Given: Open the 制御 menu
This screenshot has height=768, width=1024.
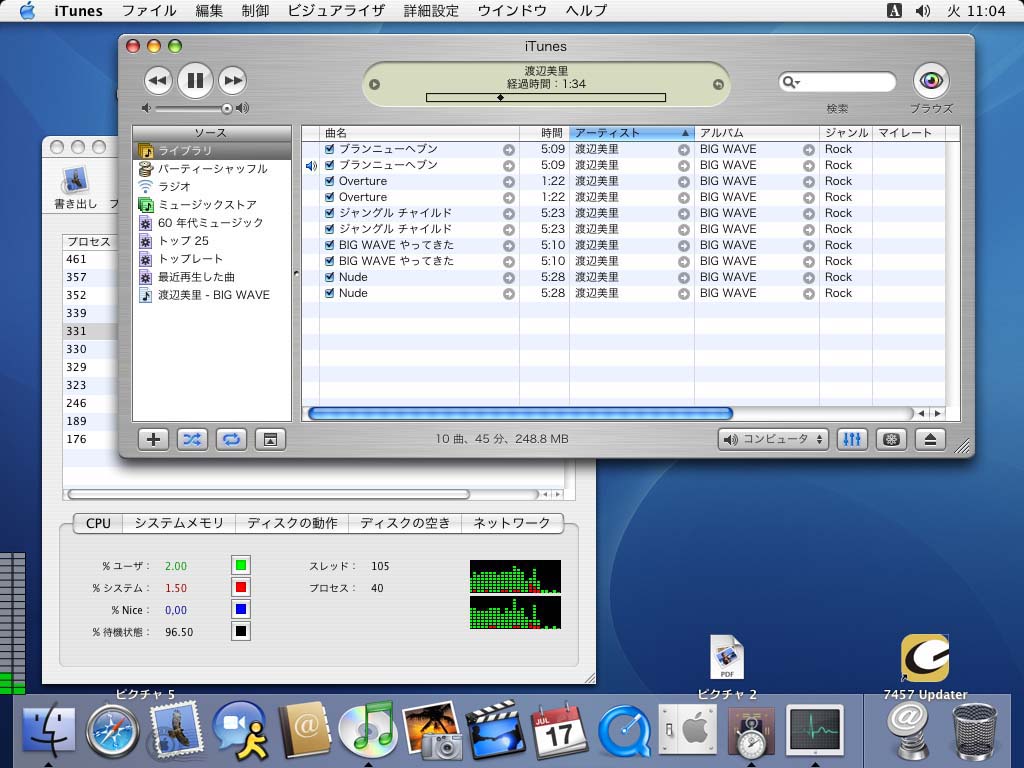Looking at the screenshot, I should click(x=255, y=10).
